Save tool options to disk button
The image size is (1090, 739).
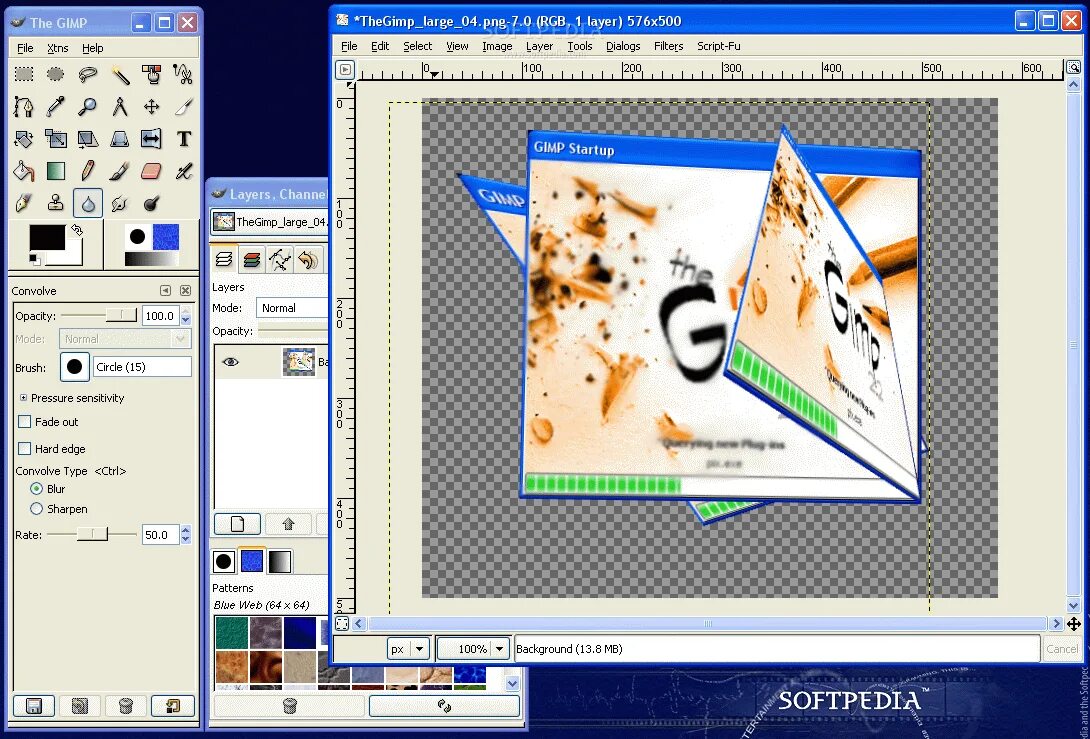coord(33,706)
